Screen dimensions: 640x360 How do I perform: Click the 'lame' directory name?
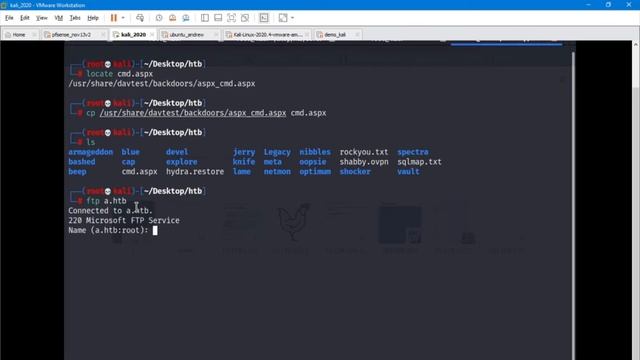(x=242, y=172)
